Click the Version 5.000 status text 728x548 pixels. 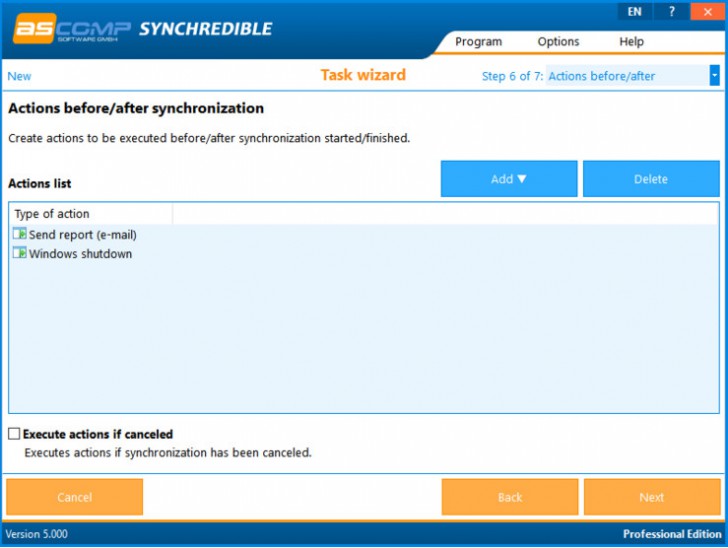coord(36,534)
